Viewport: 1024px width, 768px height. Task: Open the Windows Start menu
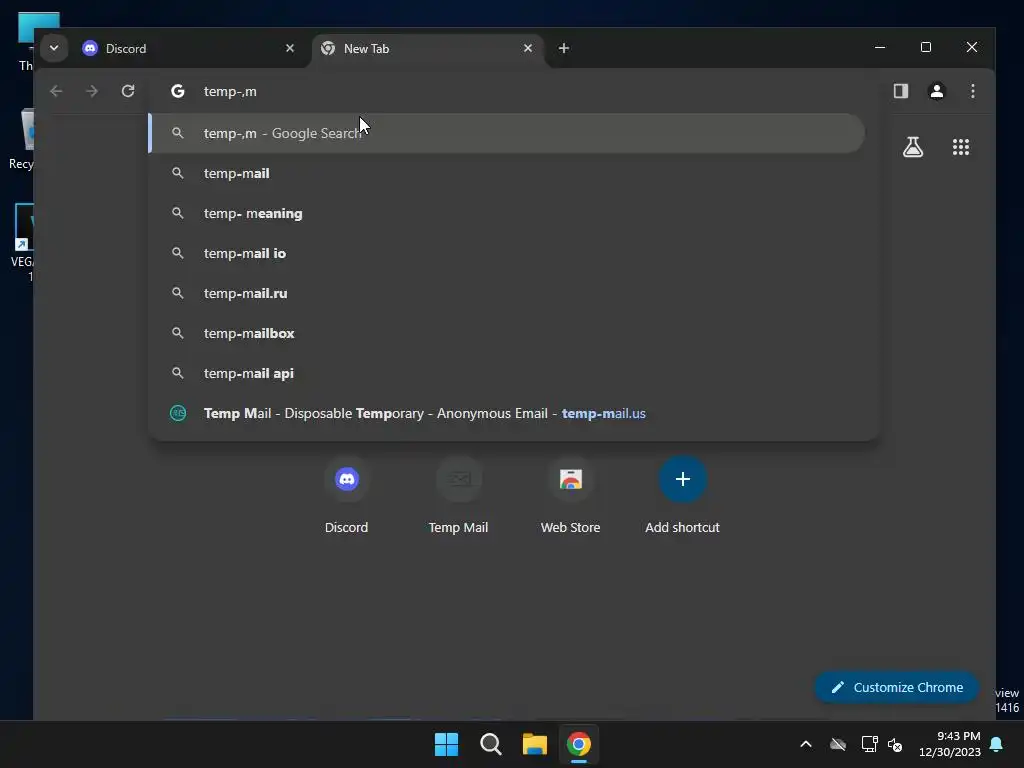[447, 744]
